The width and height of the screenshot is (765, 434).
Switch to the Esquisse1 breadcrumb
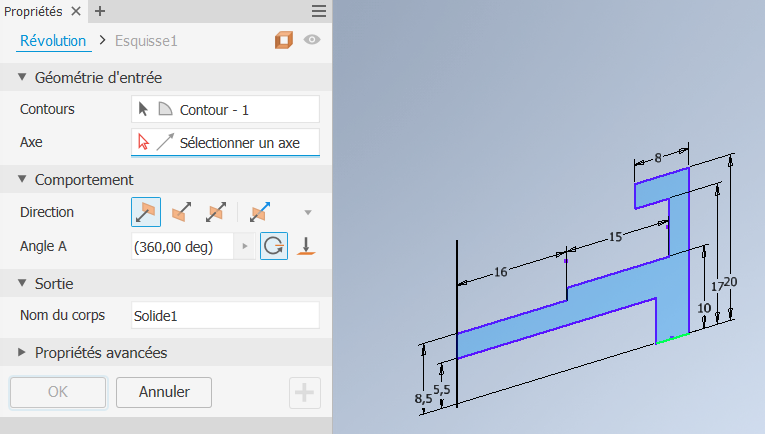coord(146,41)
